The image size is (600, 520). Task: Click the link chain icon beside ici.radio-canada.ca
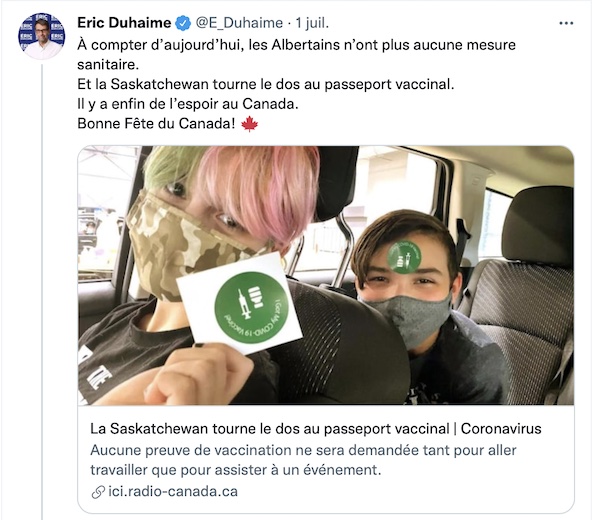pos(98,491)
